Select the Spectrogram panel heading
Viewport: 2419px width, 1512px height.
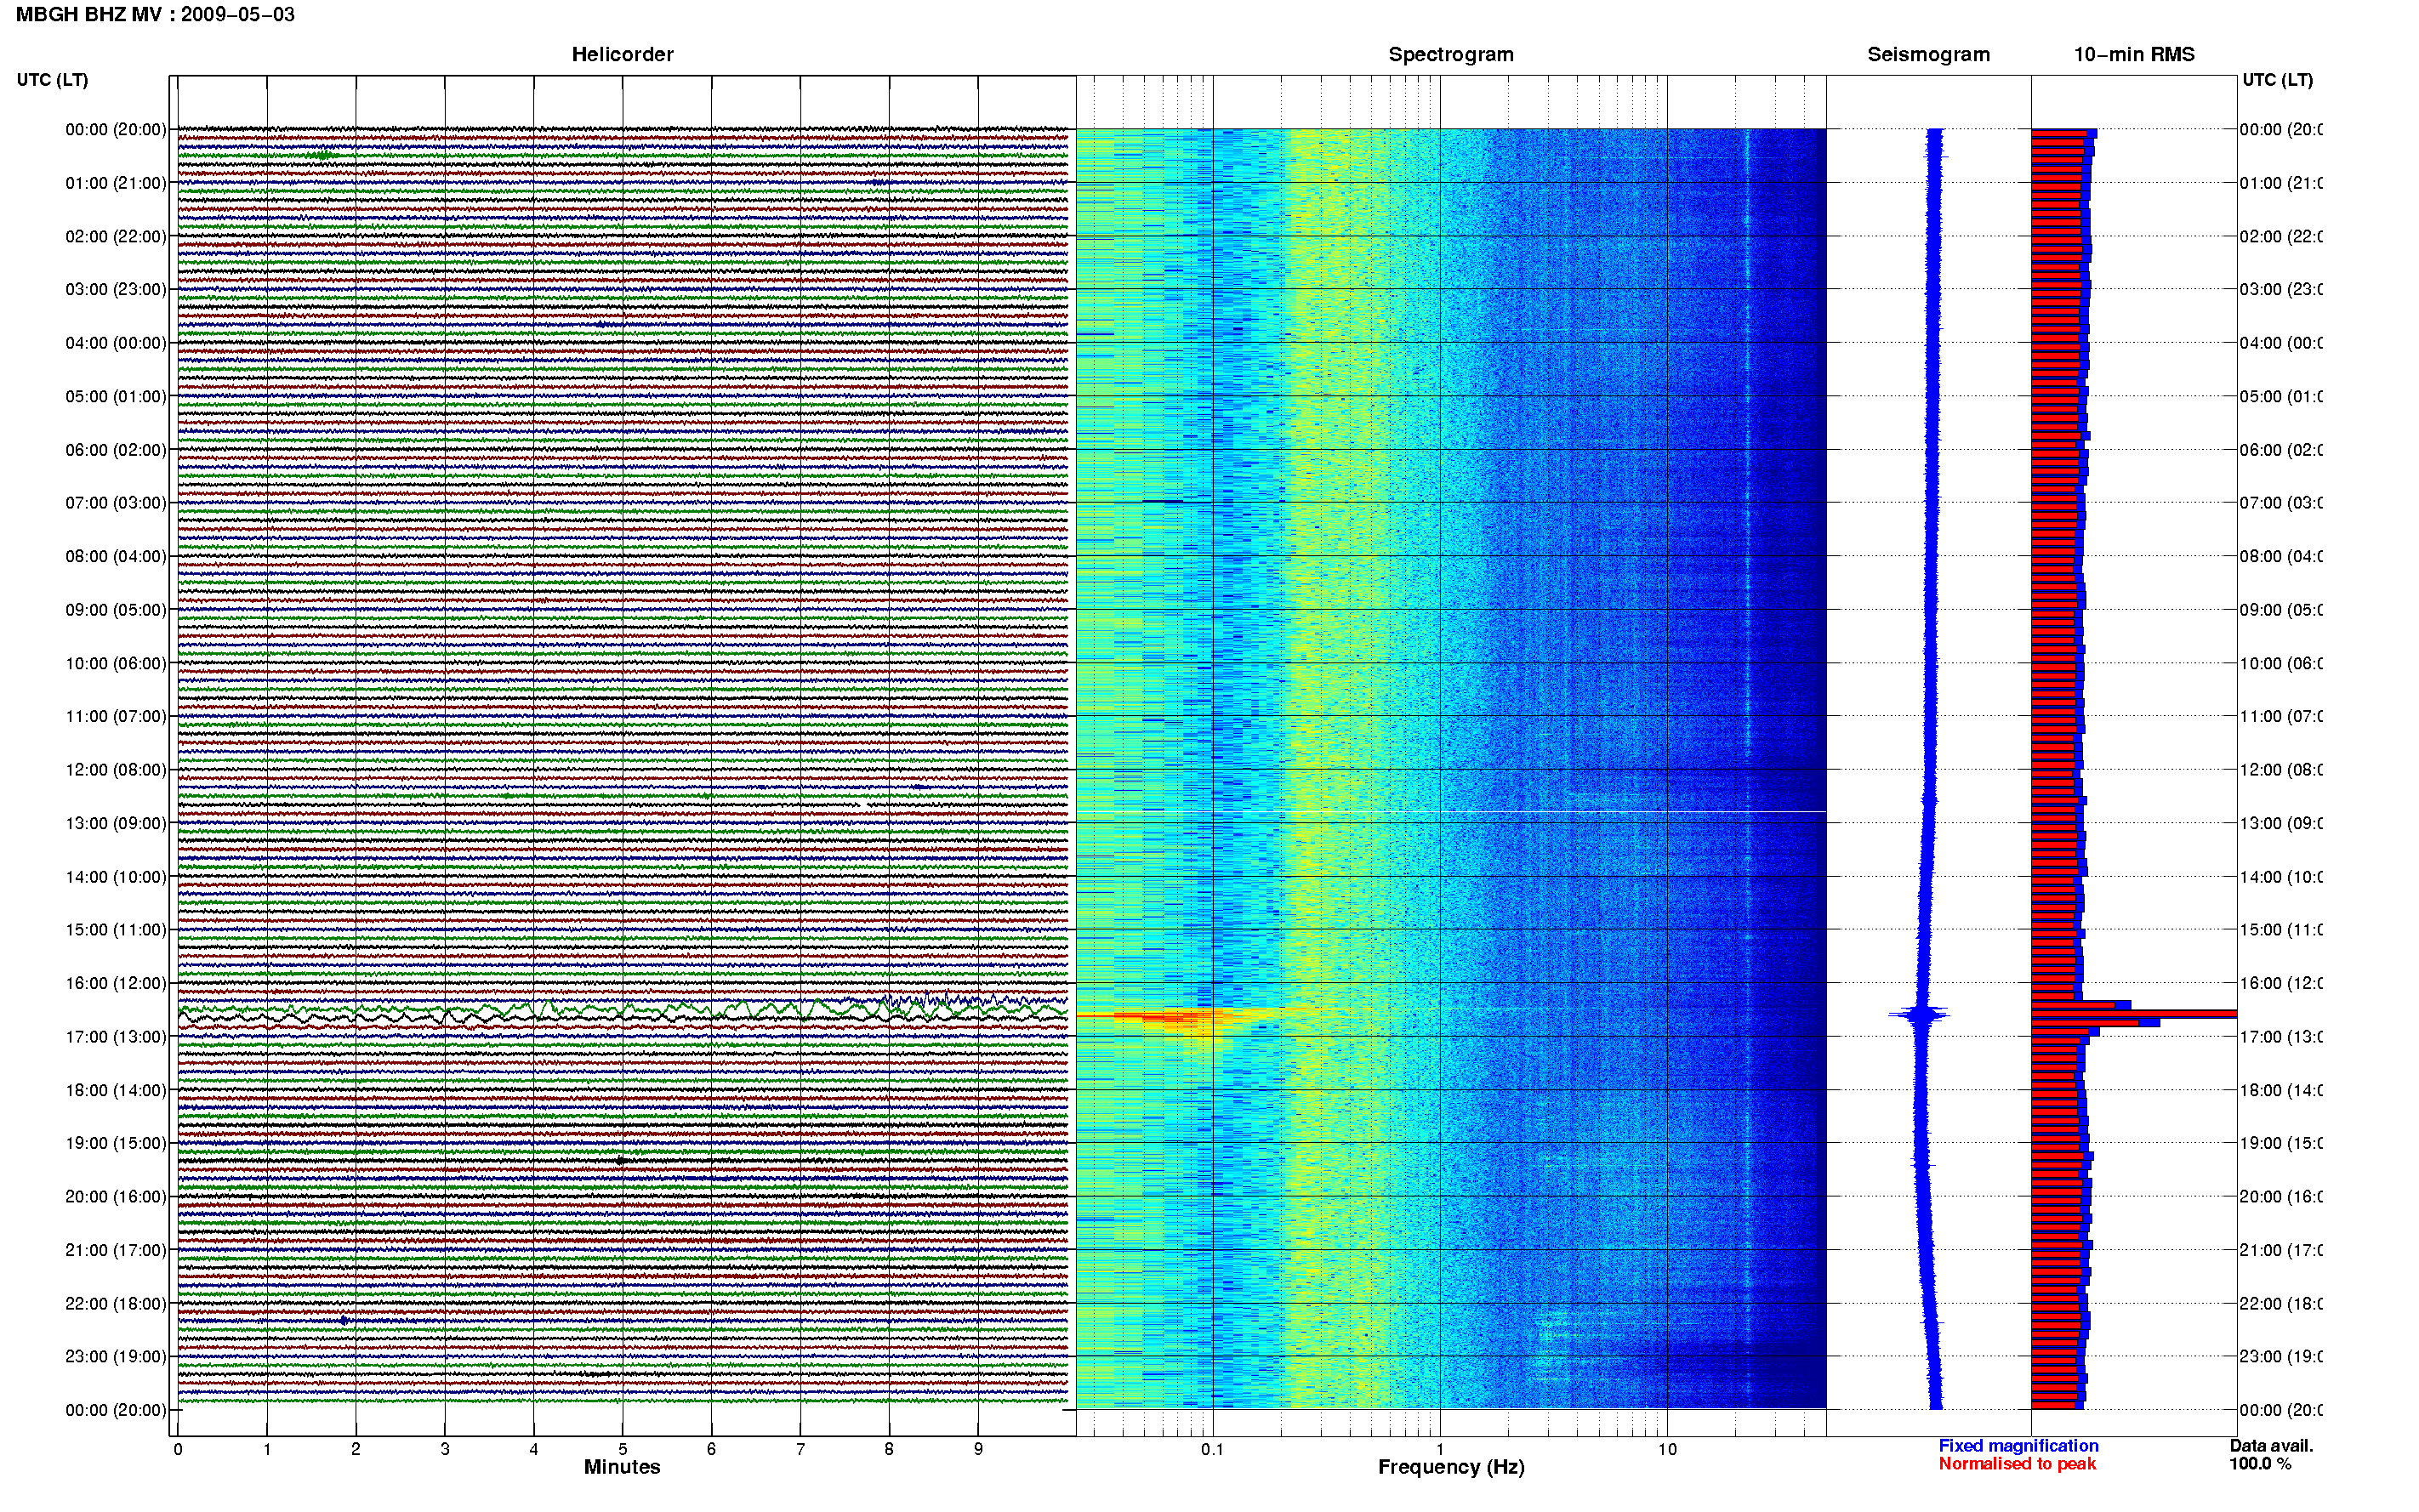pyautogui.click(x=1450, y=54)
